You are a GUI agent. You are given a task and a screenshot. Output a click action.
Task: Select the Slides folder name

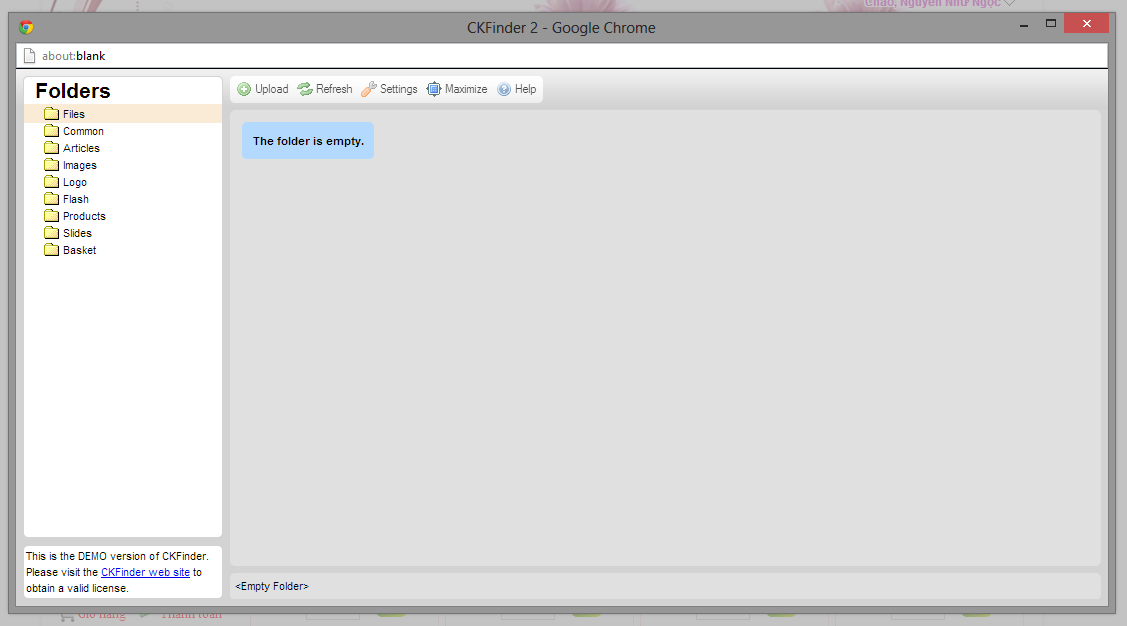[x=78, y=234]
